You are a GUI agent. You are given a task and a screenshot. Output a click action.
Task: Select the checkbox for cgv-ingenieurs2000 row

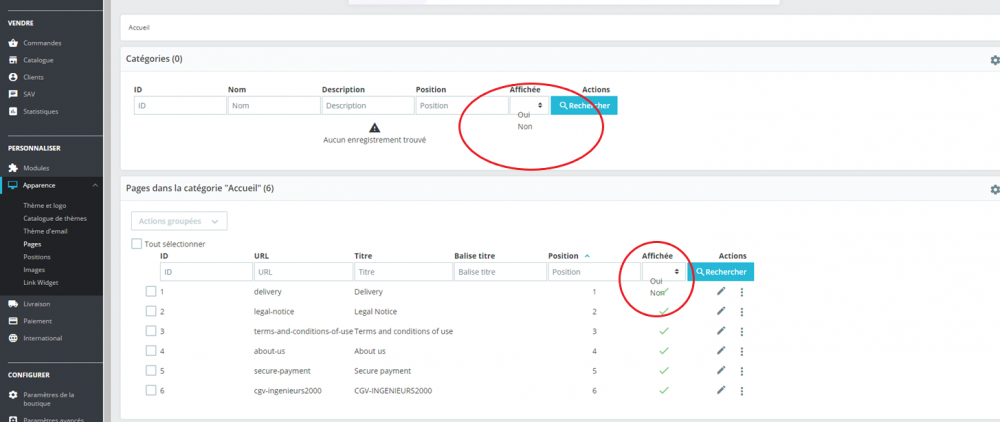pyautogui.click(x=151, y=390)
